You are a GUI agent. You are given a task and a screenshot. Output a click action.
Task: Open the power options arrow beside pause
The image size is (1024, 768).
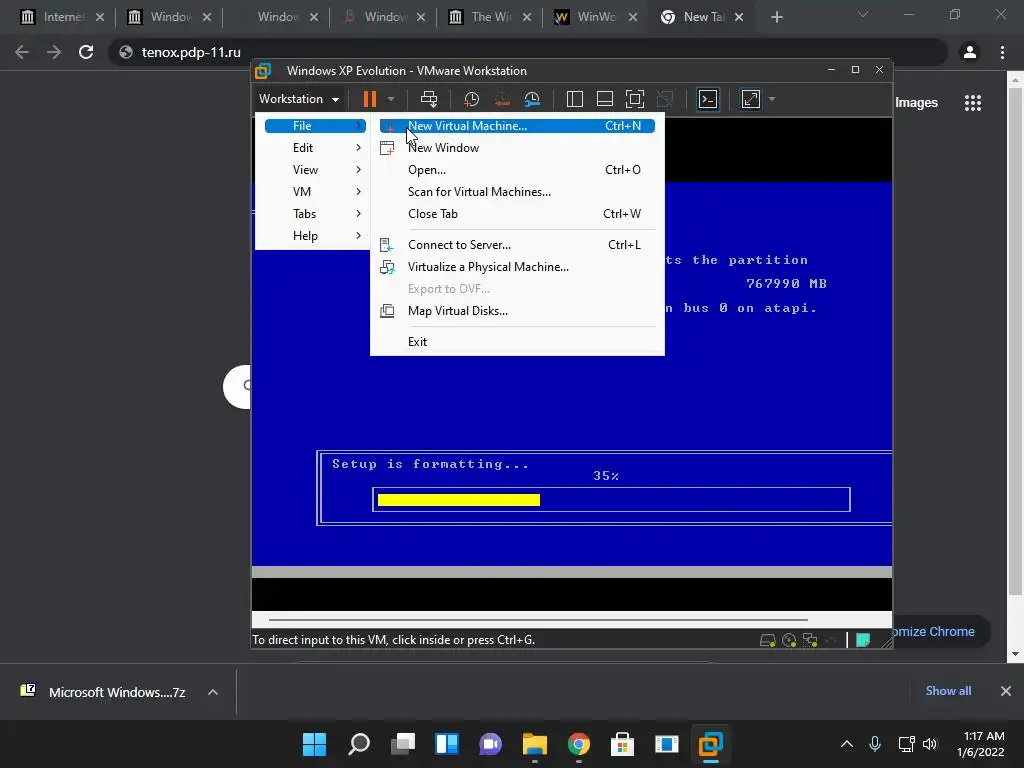tap(391, 99)
